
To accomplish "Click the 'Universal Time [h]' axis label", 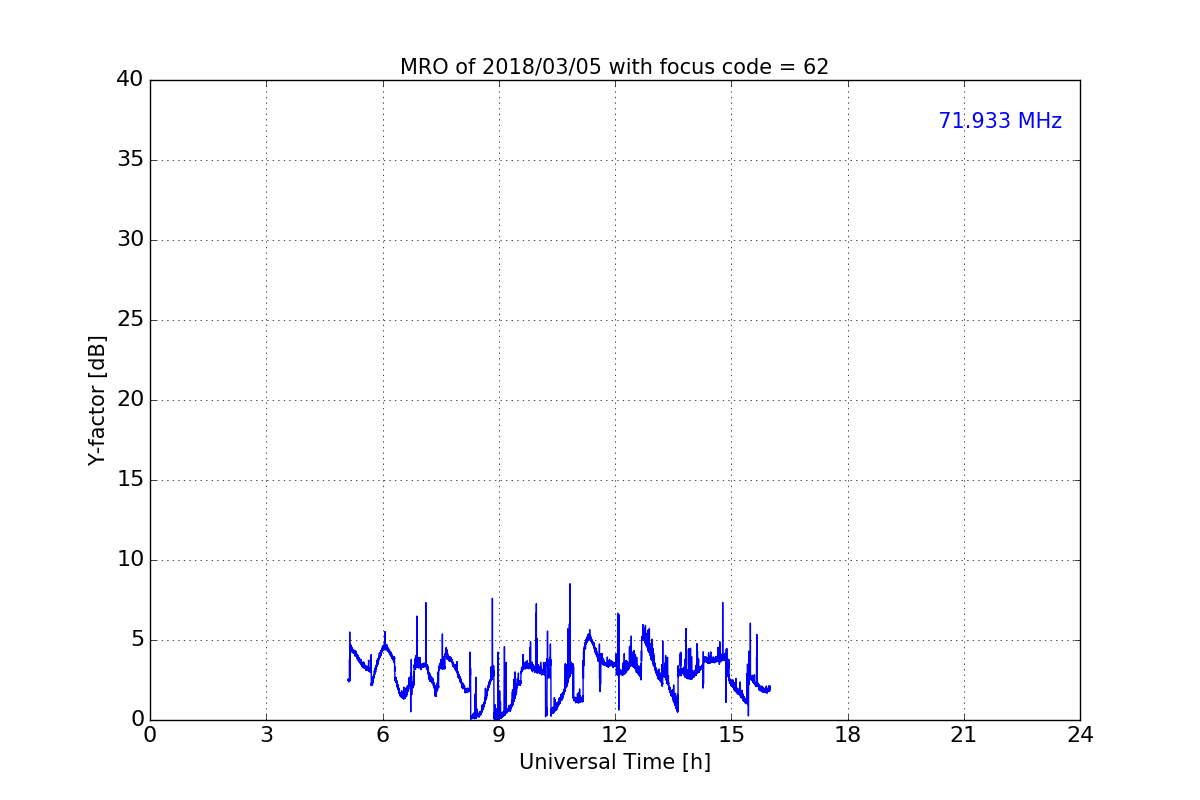I will tap(614, 762).
